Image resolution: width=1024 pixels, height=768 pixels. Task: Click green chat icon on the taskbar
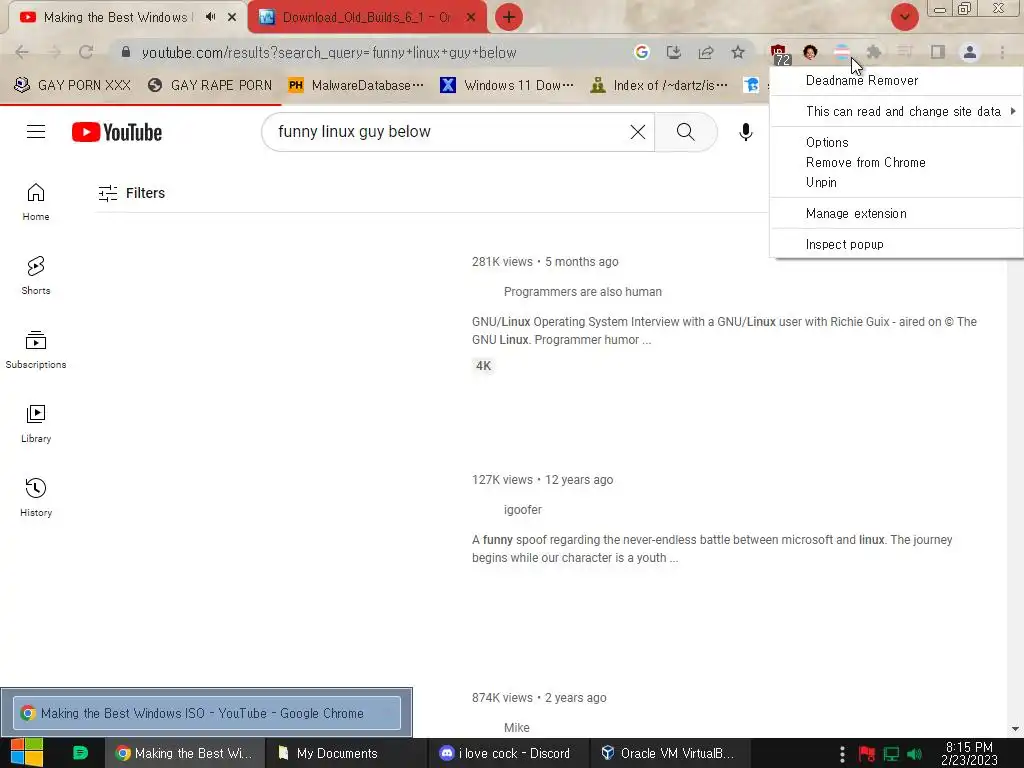coord(80,753)
